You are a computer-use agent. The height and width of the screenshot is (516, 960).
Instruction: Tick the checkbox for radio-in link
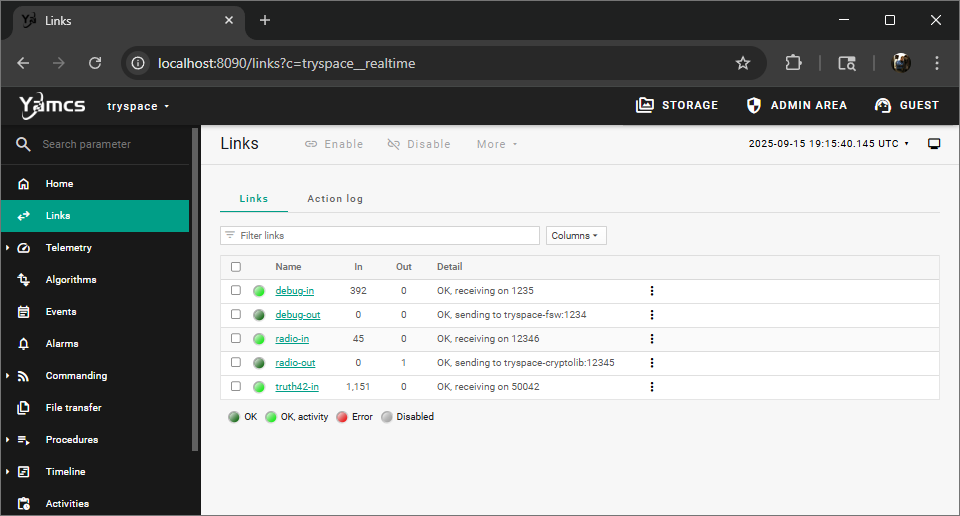236,339
